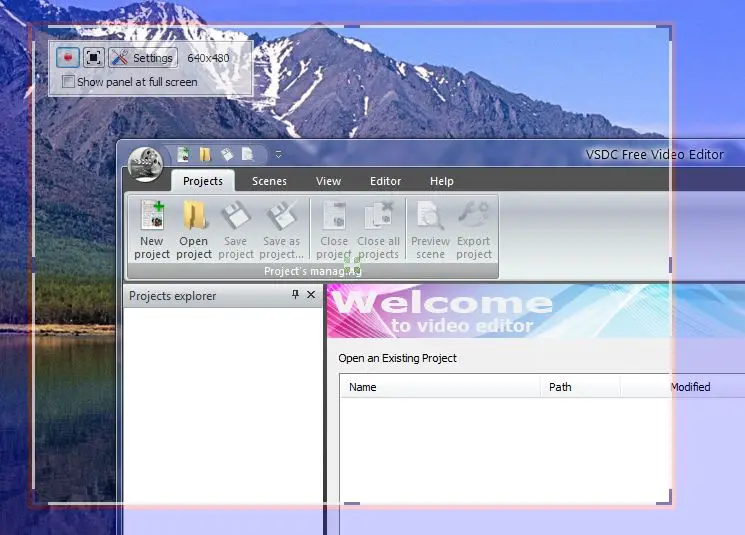This screenshot has width=745, height=535.
Task: Click Save project quick access icon
Action: (227, 154)
